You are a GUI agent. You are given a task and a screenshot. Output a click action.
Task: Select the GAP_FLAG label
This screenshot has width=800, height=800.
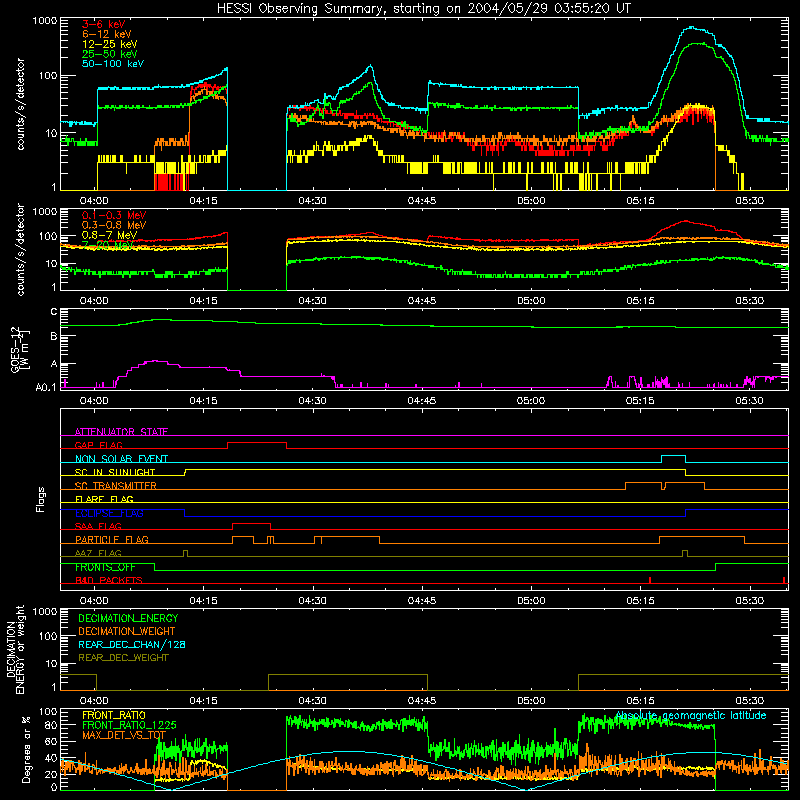coord(98,445)
